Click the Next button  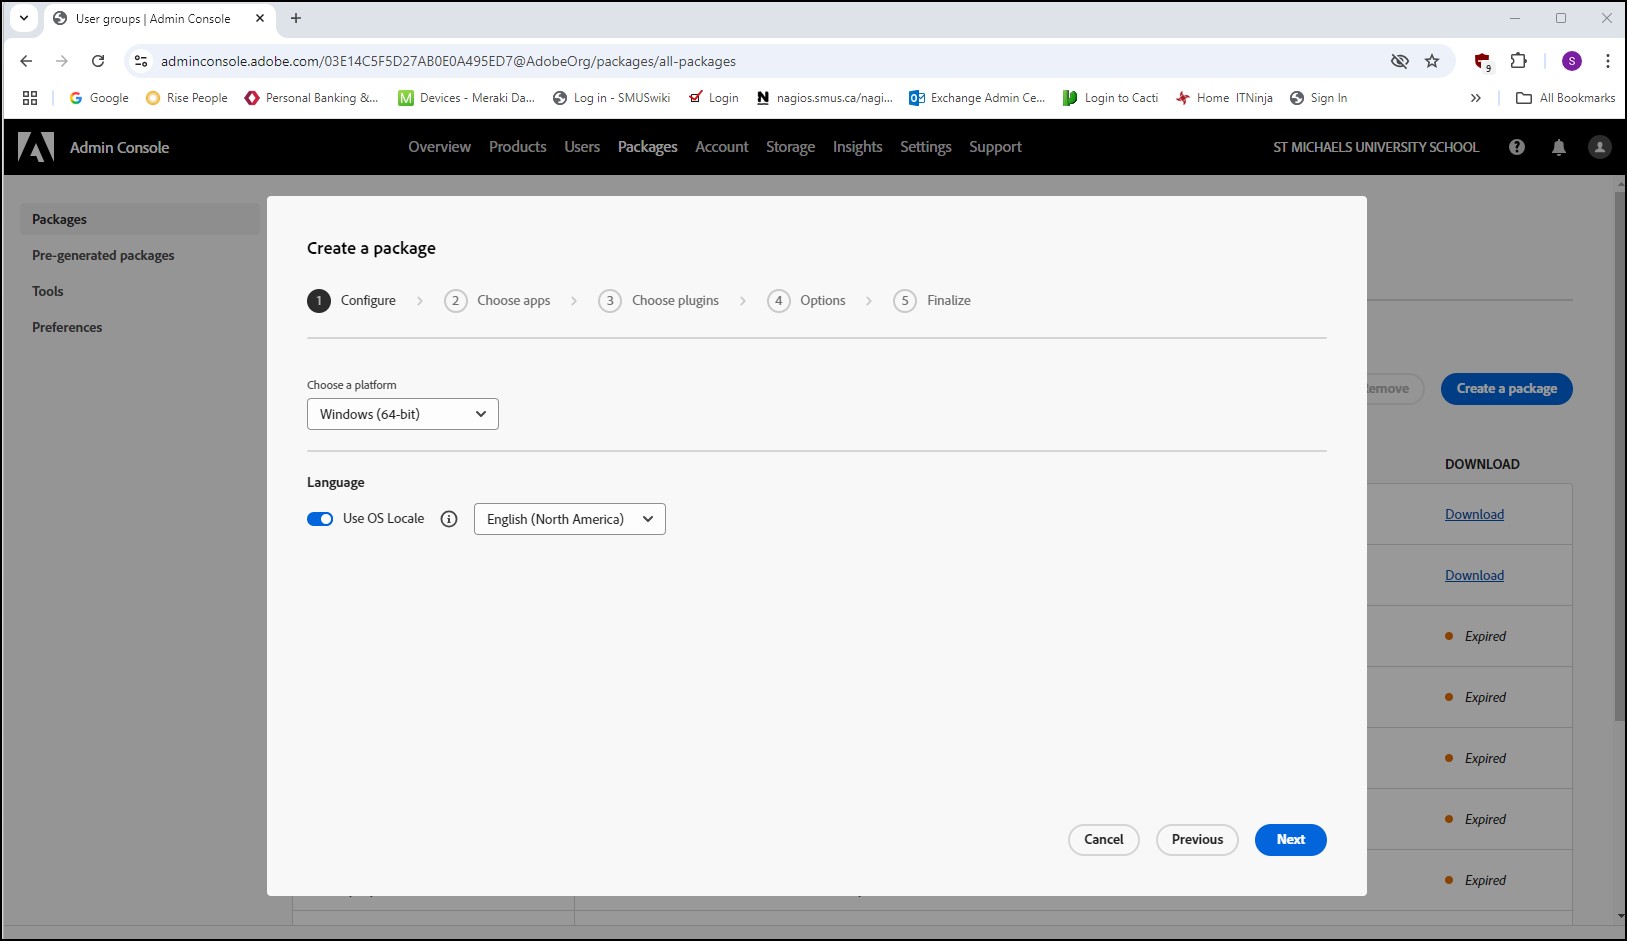1290,840
